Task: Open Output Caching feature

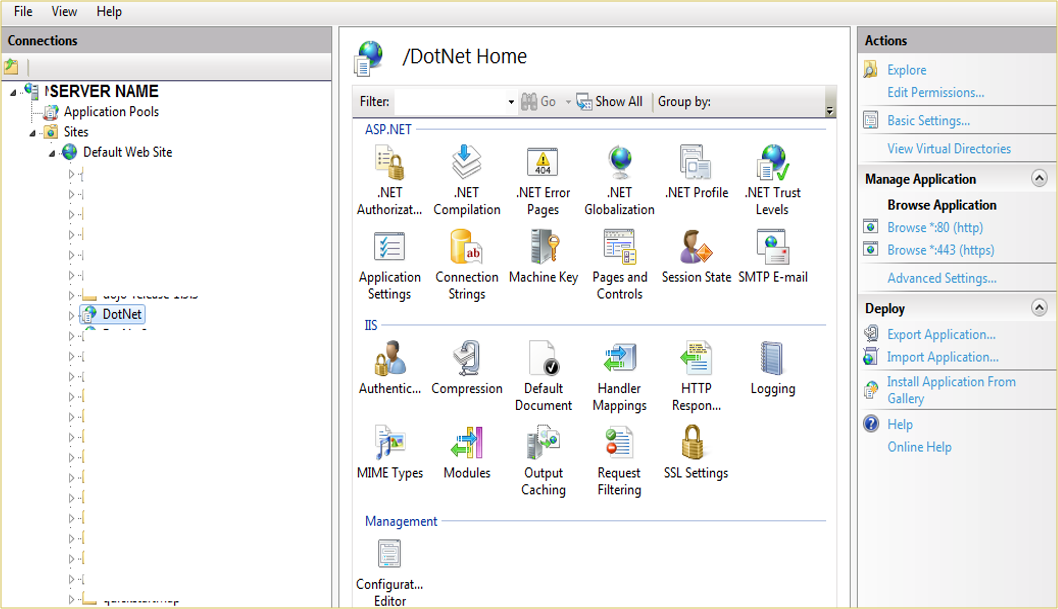Action: tap(543, 461)
